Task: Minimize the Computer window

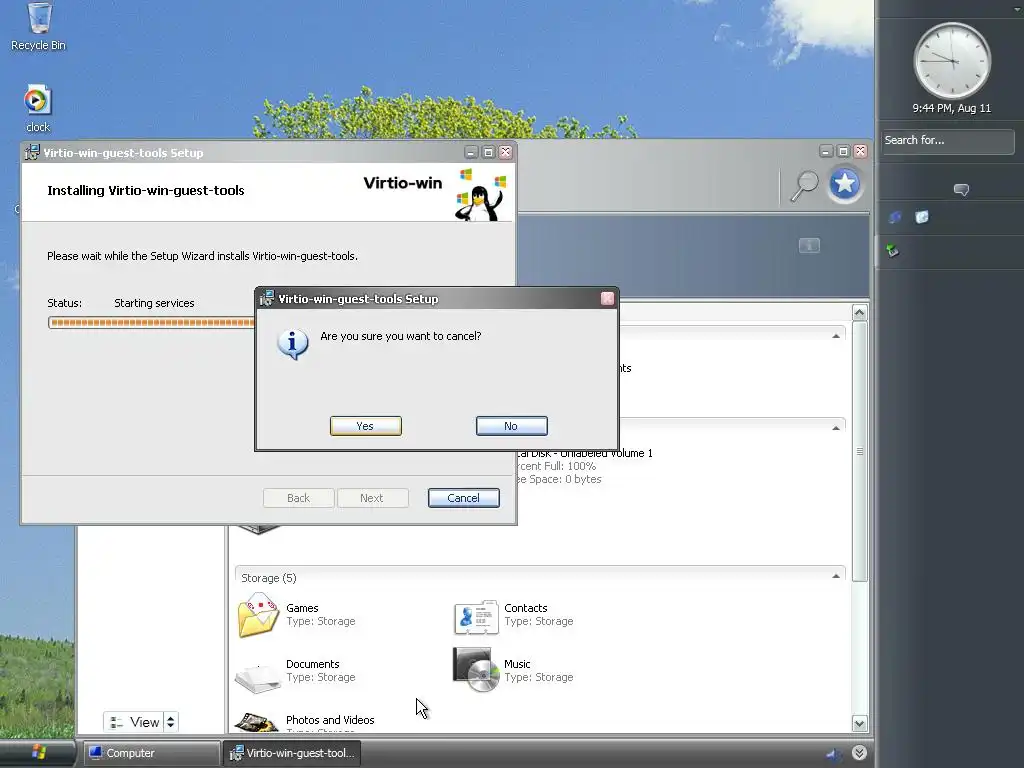Action: tap(826, 152)
